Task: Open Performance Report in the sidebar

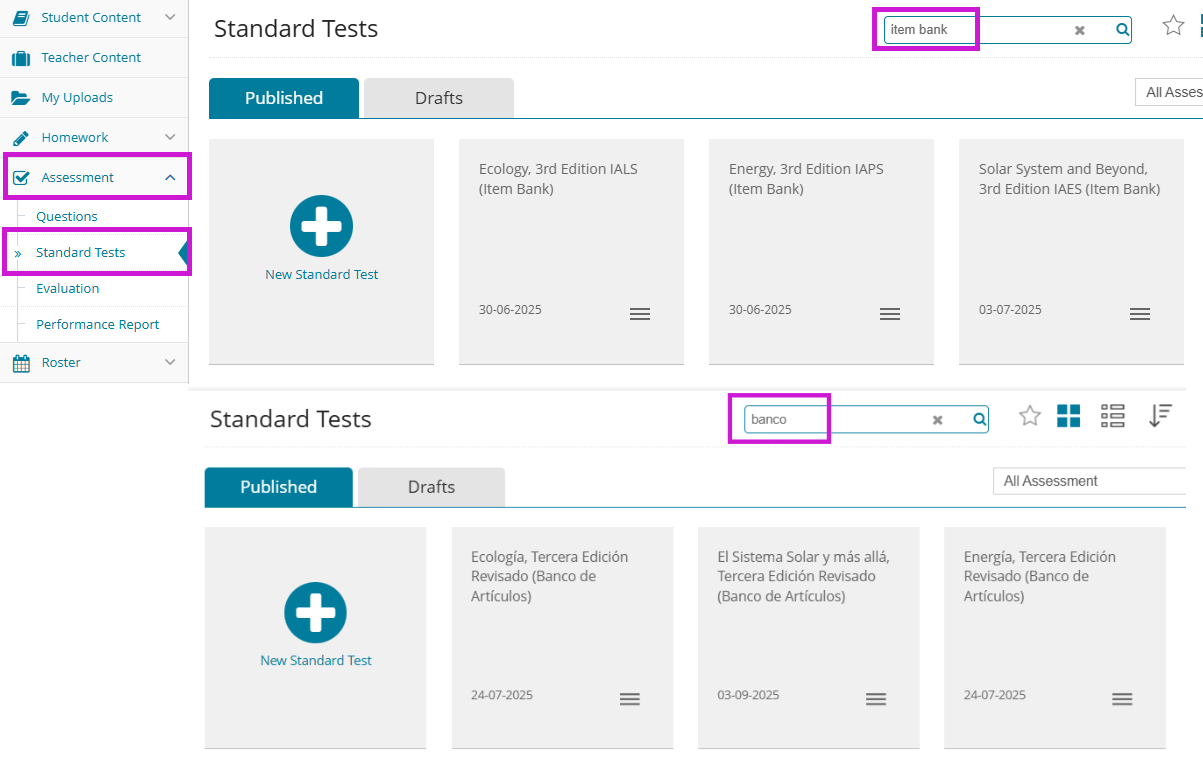Action: [97, 324]
